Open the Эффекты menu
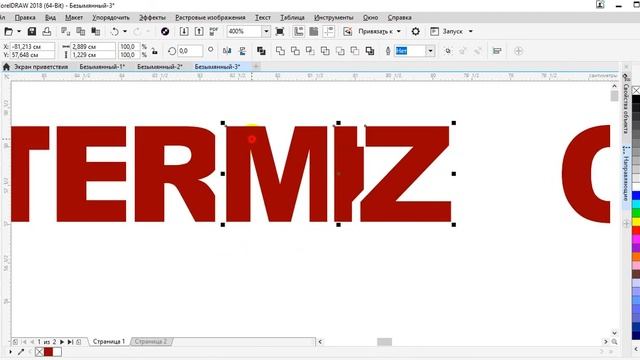The height and width of the screenshot is (360, 640). (x=152, y=18)
